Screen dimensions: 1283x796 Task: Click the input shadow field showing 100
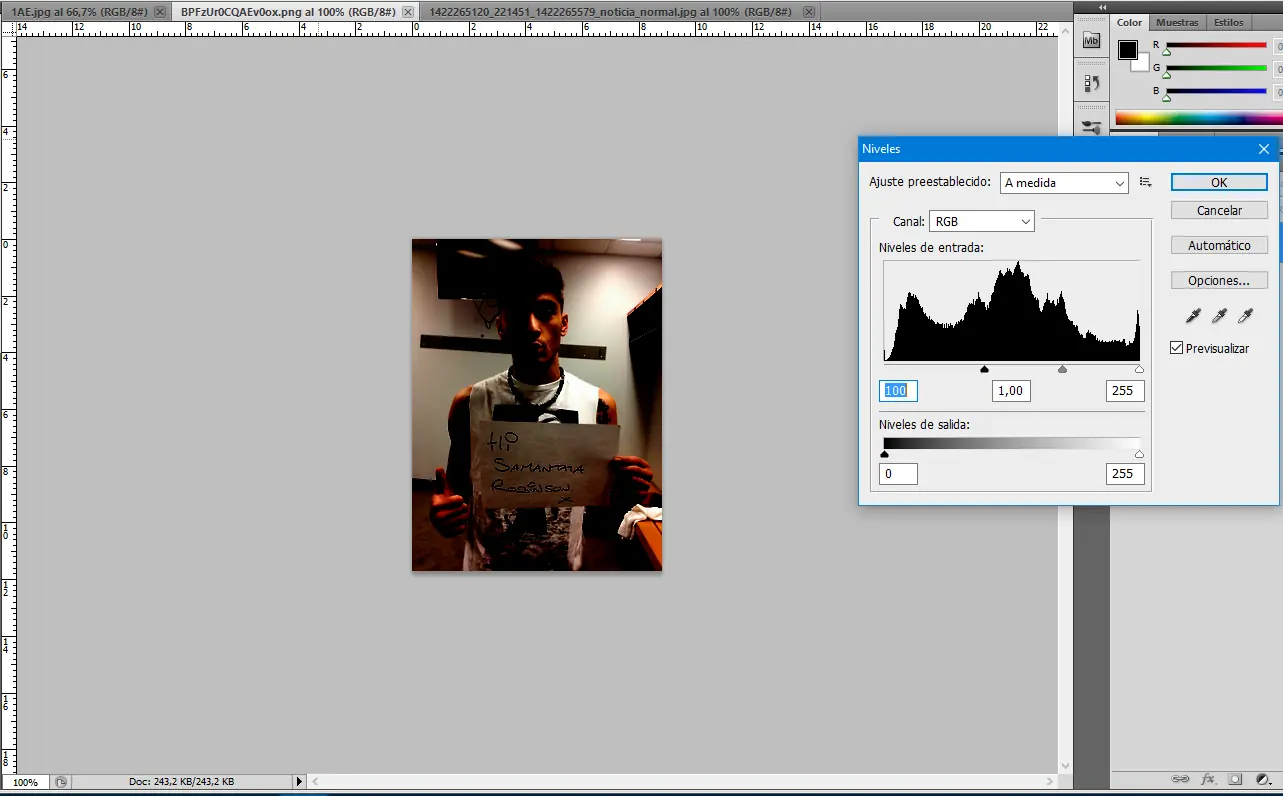pyautogui.click(x=898, y=391)
